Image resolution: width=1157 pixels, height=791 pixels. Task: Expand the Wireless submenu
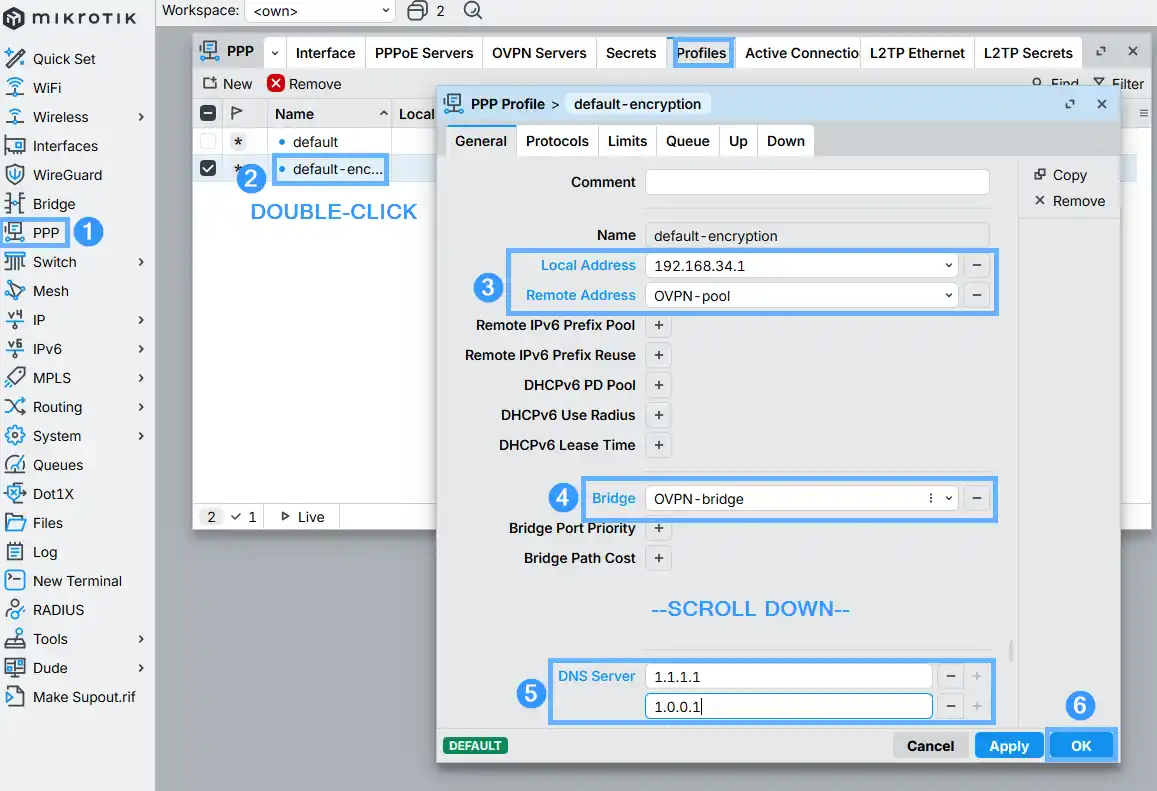(141, 117)
